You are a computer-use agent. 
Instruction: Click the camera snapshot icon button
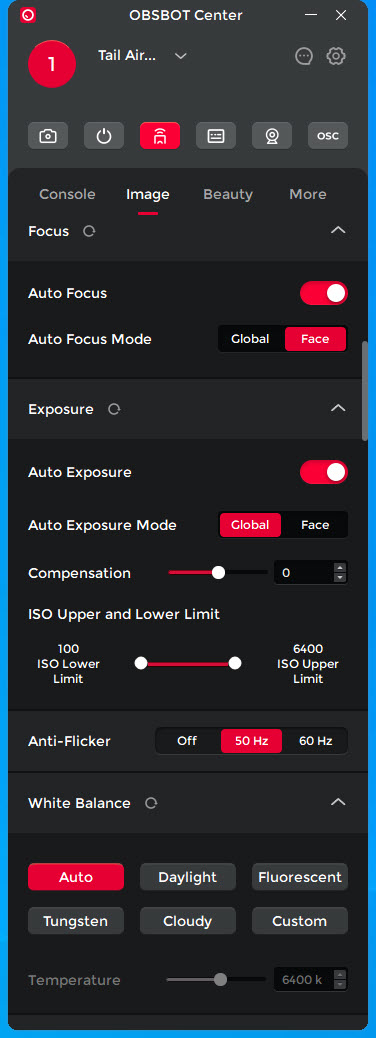[x=48, y=136]
